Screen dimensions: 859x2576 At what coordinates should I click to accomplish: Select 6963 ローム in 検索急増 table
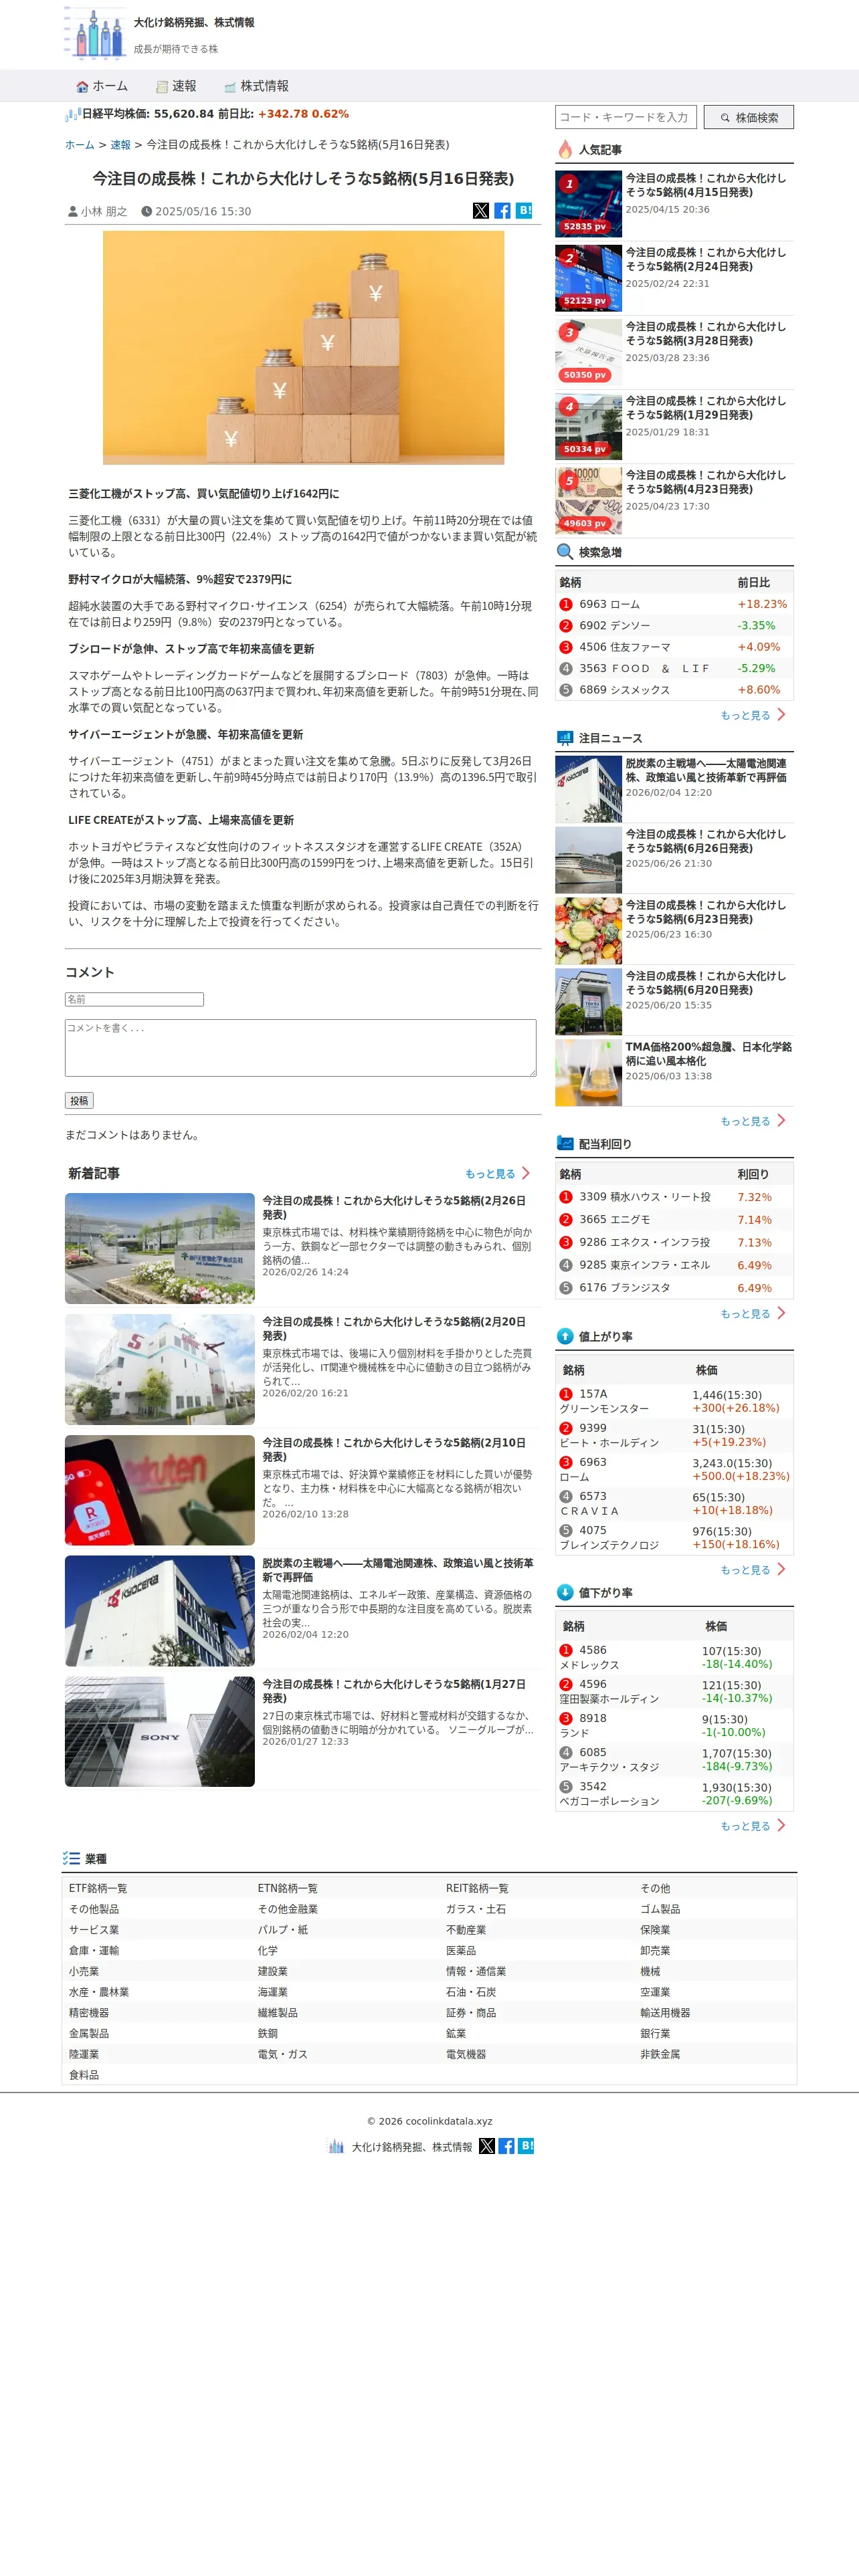tap(674, 604)
